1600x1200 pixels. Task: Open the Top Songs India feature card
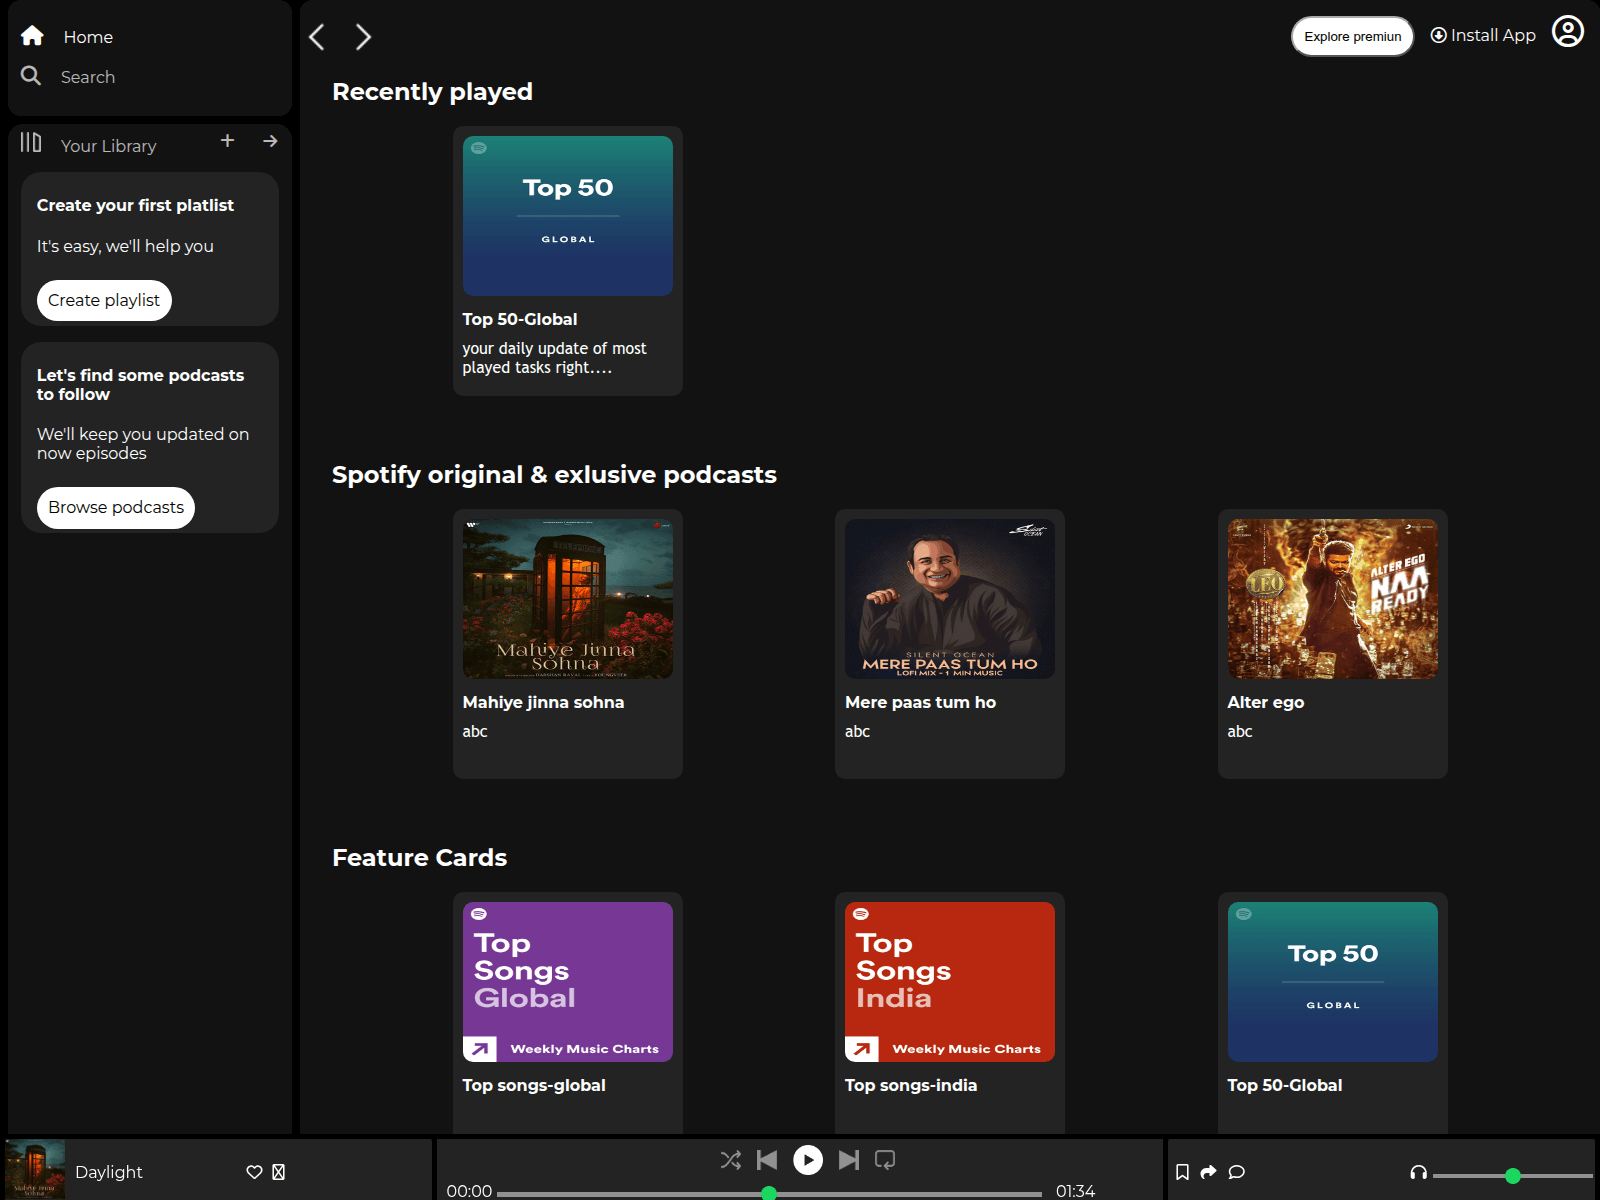pos(950,982)
